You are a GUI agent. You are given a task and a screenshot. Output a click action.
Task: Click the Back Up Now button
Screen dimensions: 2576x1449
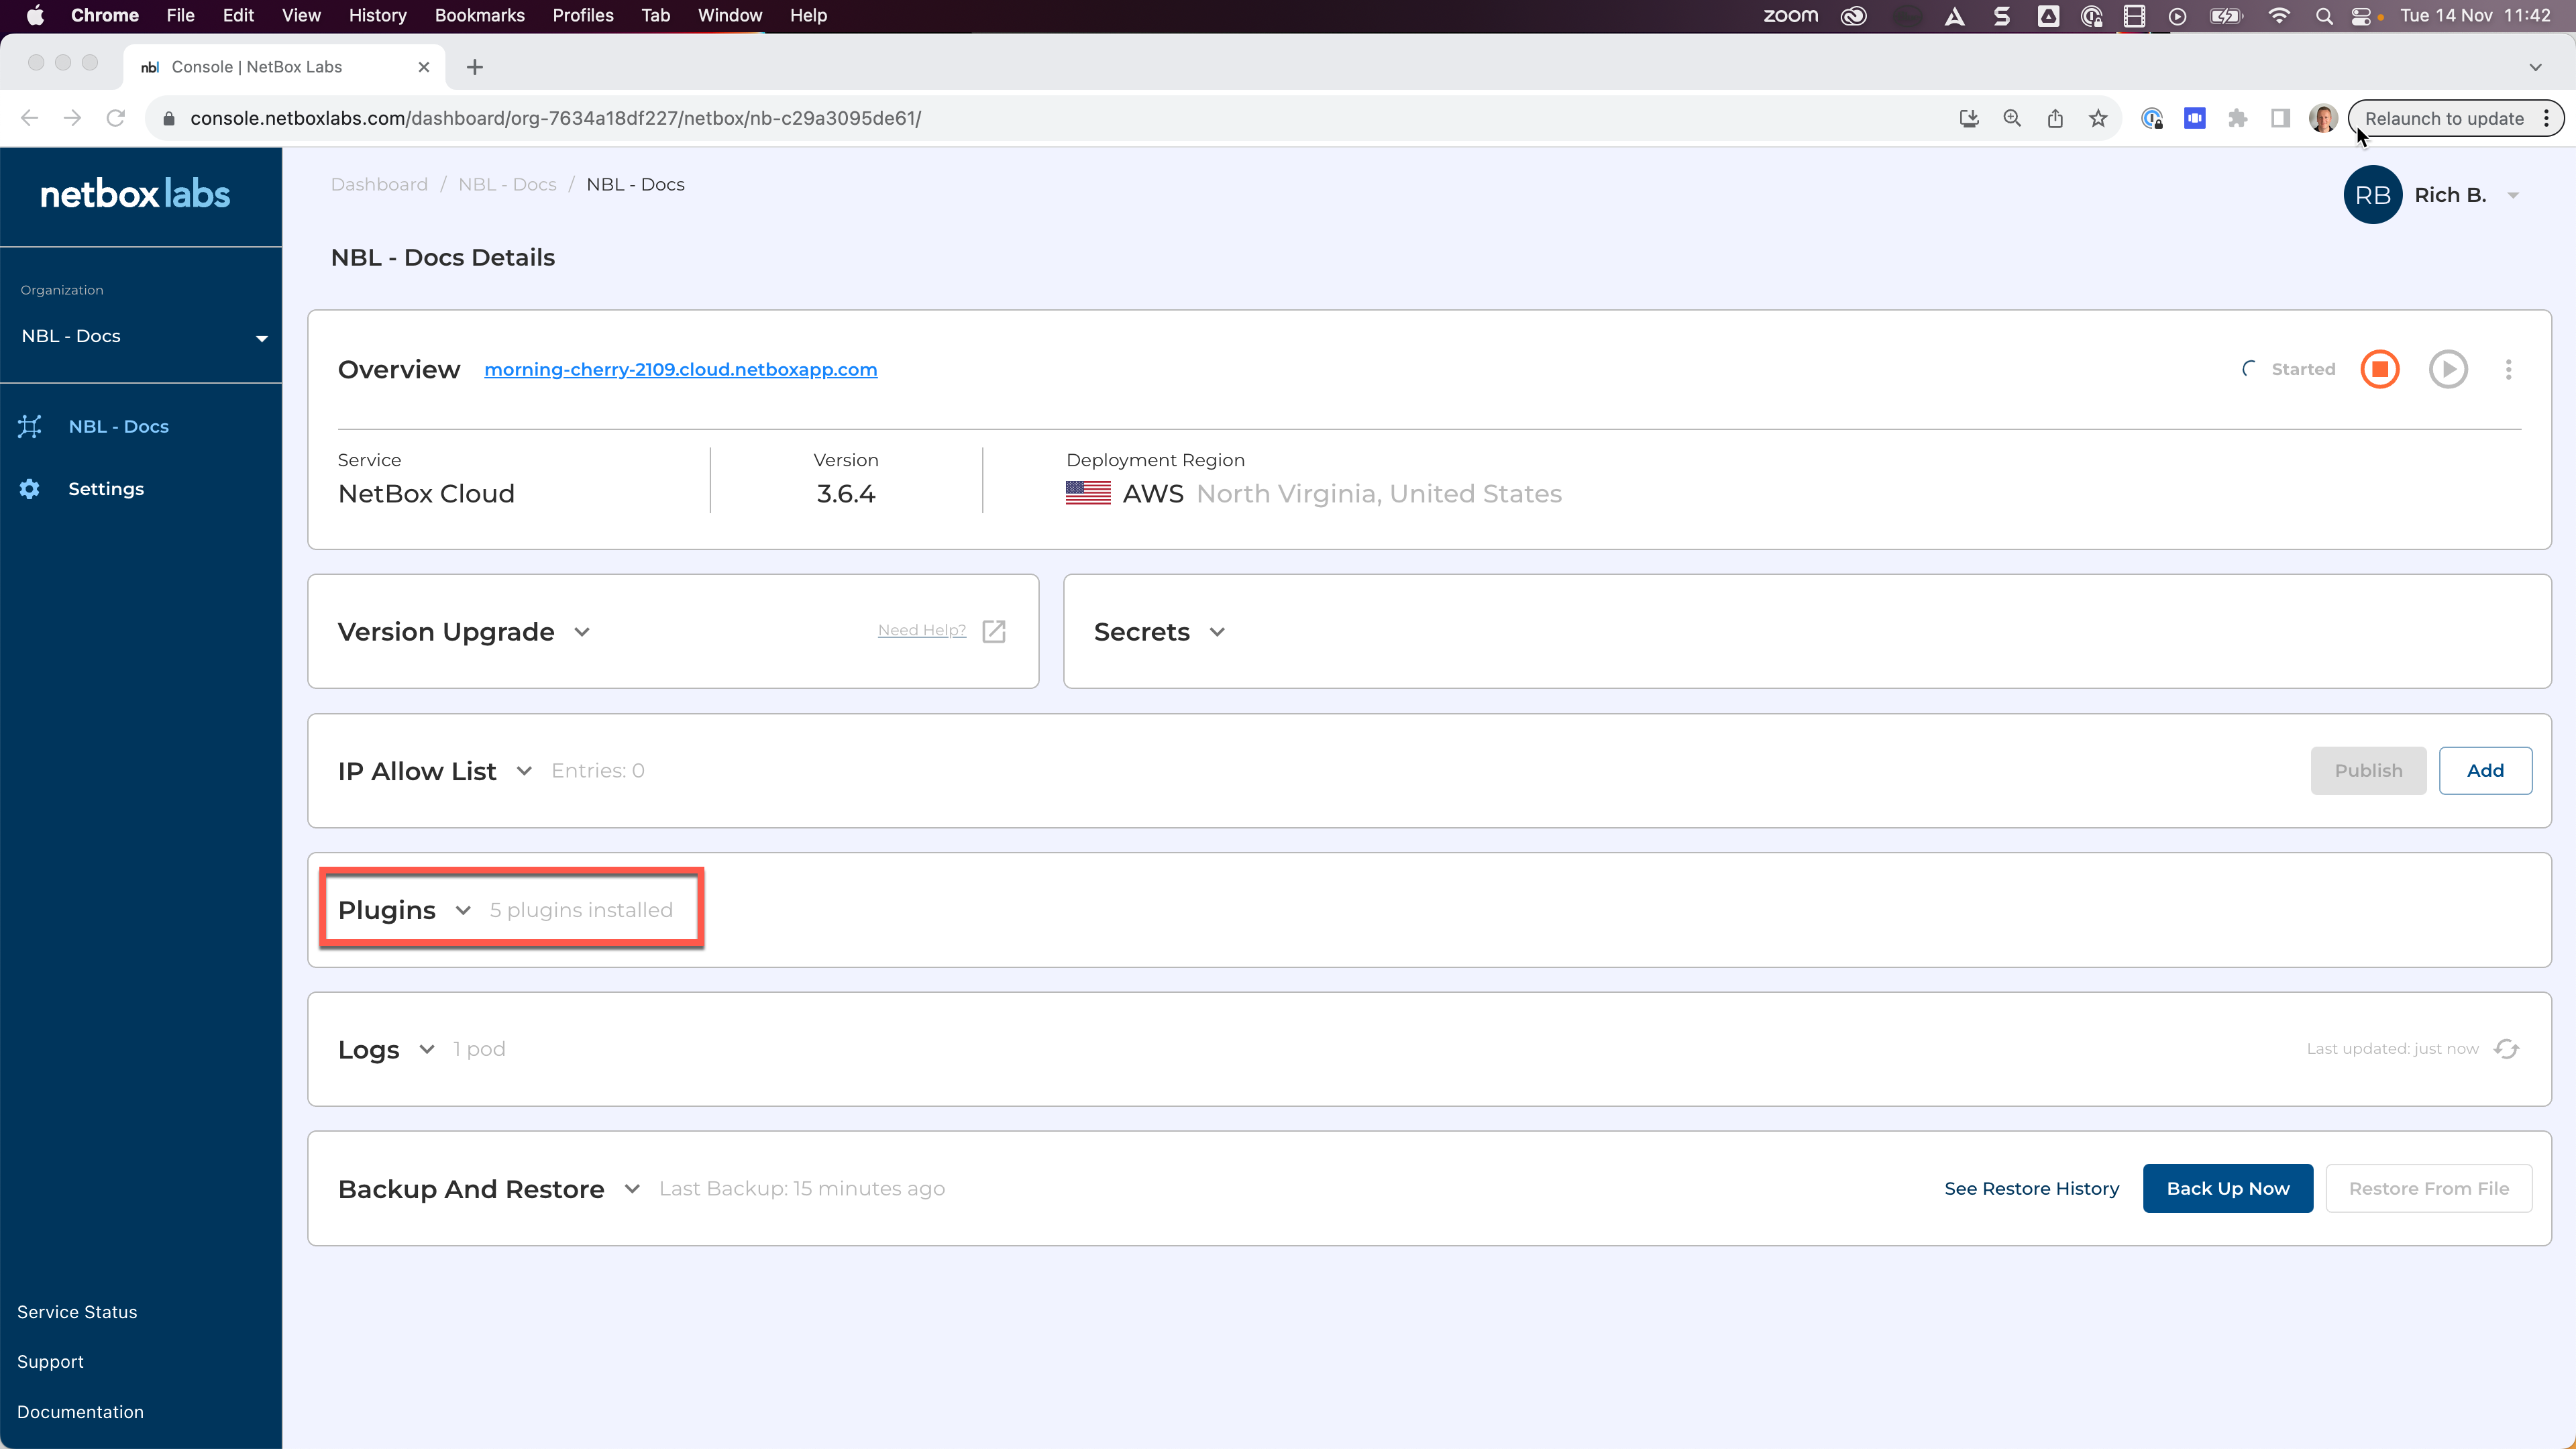(x=2228, y=1188)
